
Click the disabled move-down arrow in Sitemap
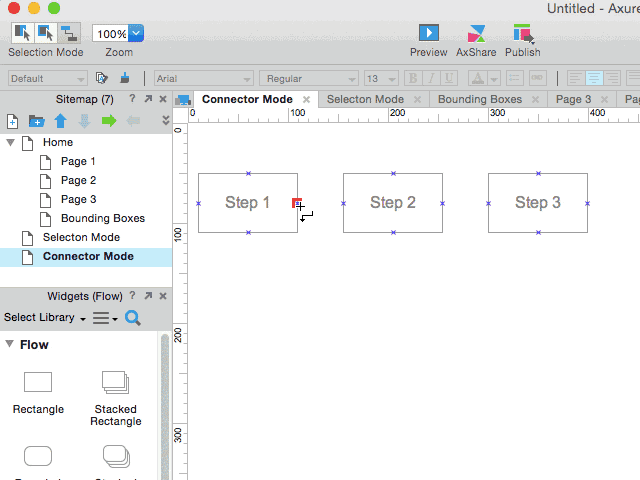click(84, 121)
